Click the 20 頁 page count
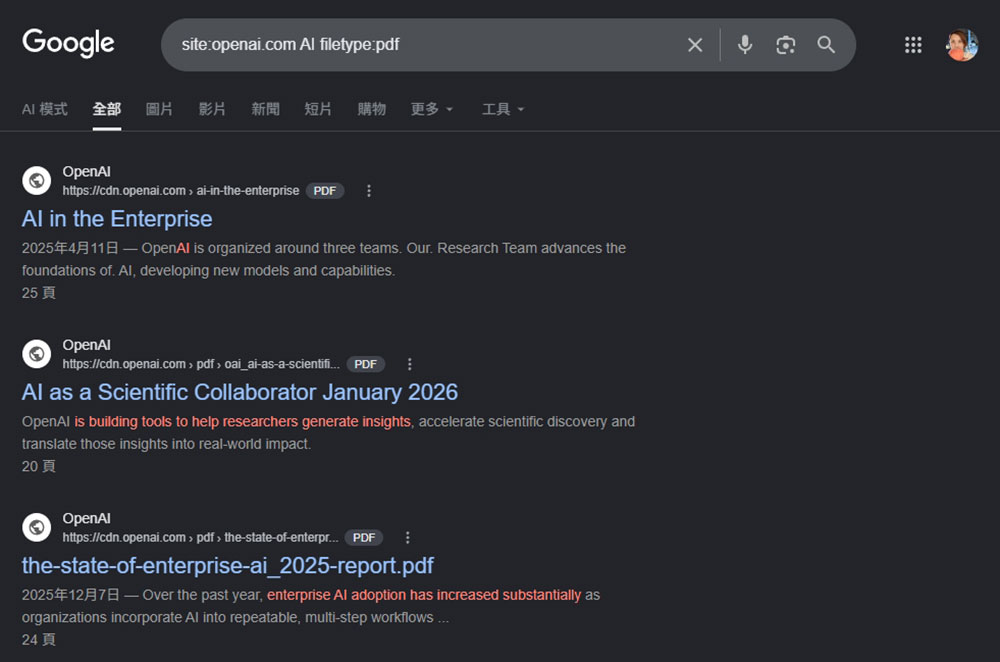The image size is (1000, 662). (38, 466)
